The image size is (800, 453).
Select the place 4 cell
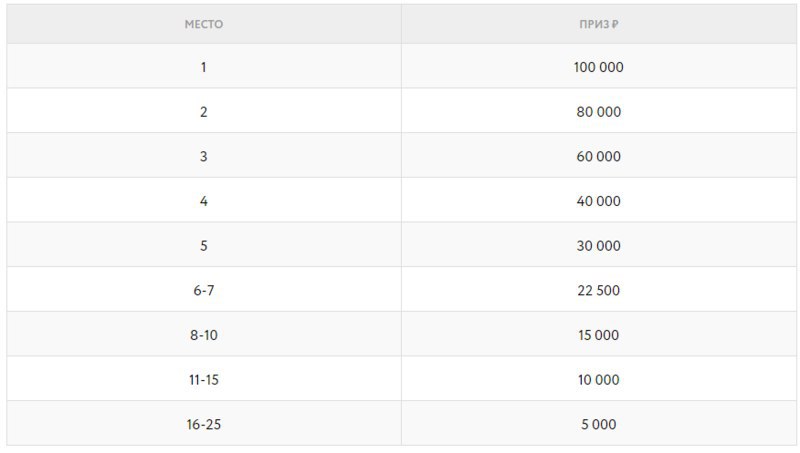[x=204, y=201]
